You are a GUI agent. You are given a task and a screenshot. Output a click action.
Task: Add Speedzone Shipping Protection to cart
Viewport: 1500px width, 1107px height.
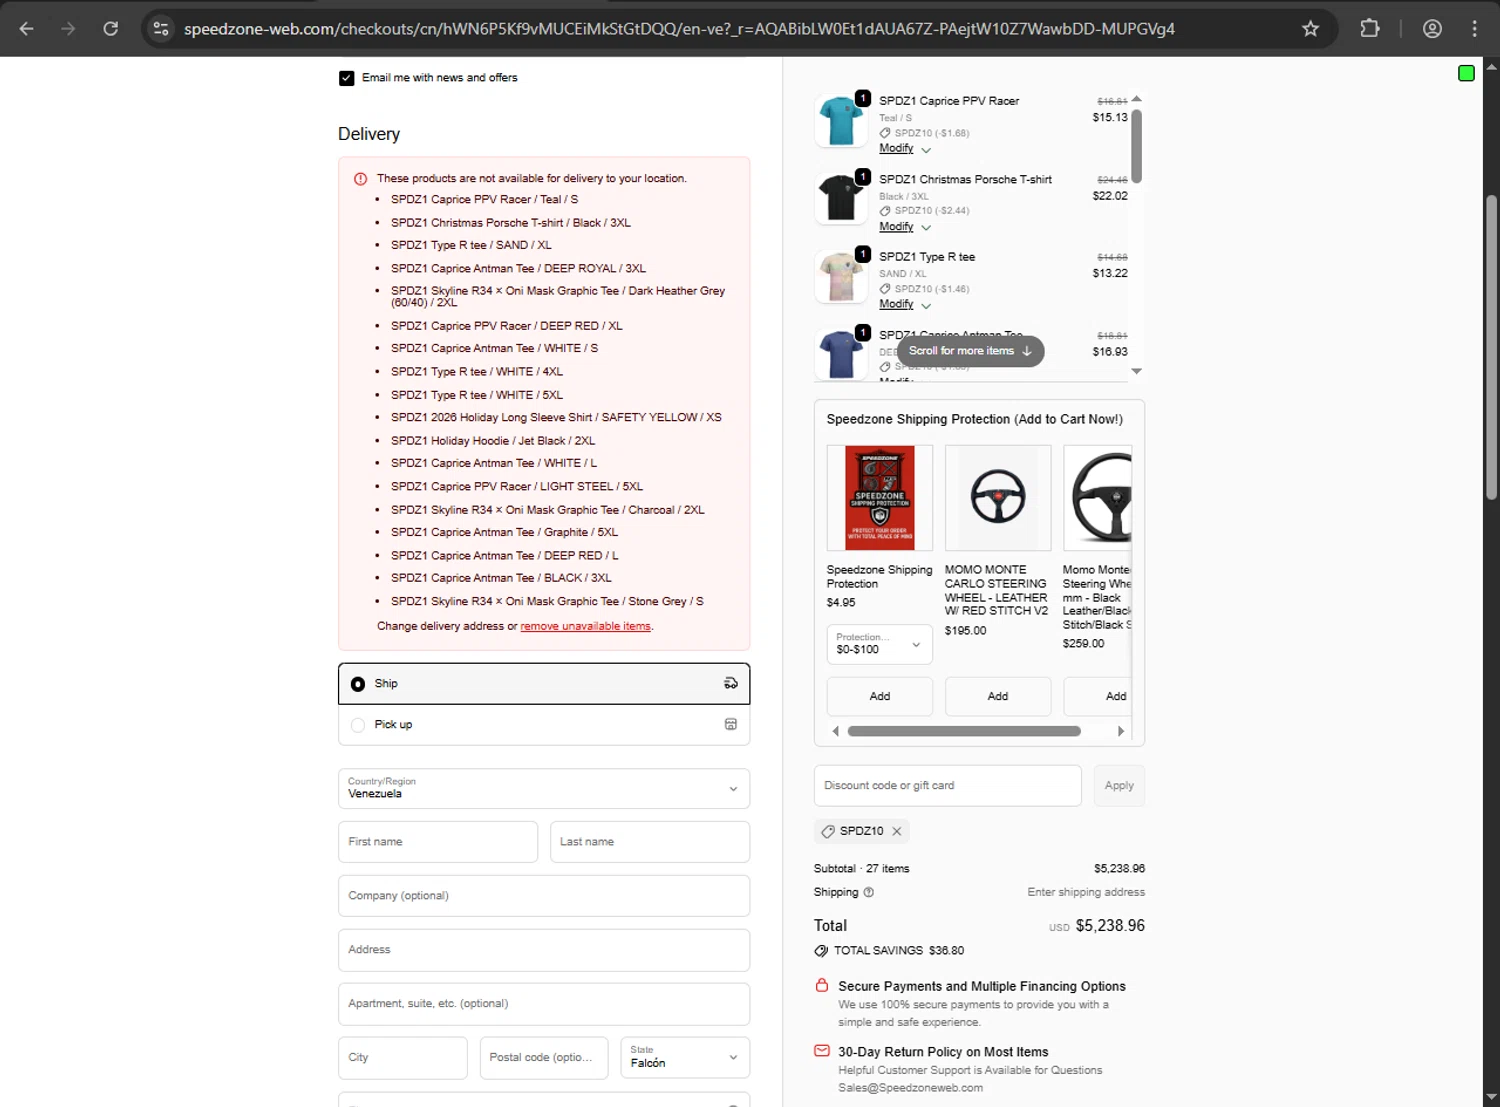(880, 696)
